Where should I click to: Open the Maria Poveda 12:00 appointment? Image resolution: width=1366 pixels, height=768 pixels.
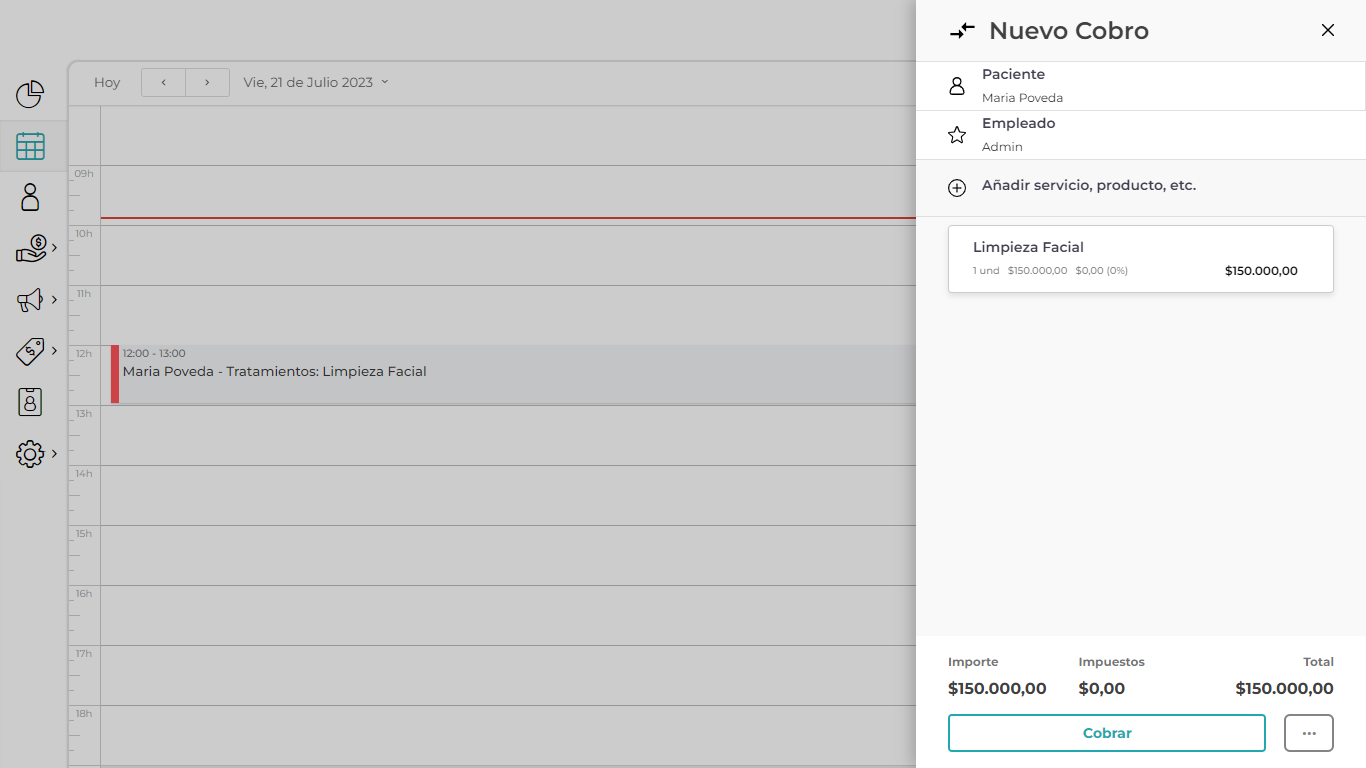click(x=513, y=374)
